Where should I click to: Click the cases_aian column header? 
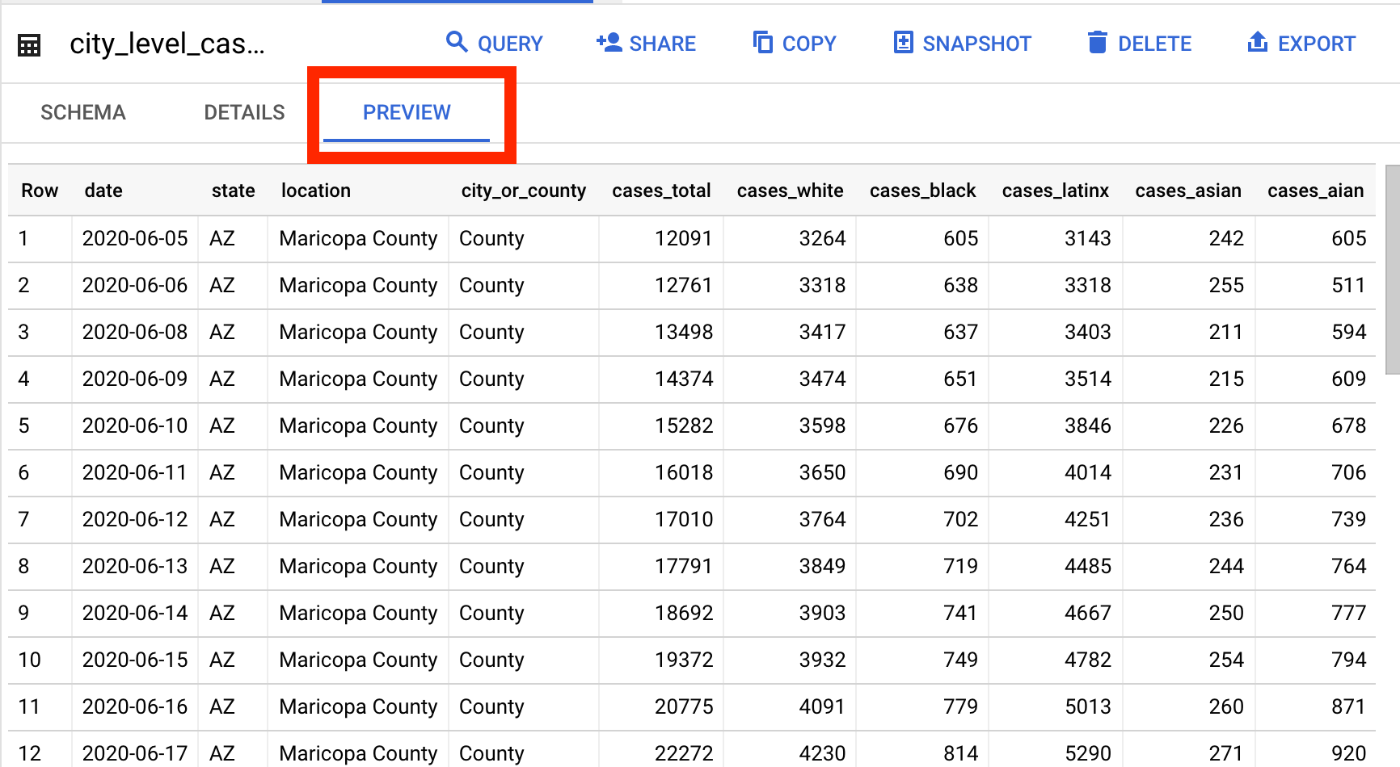click(x=1315, y=190)
